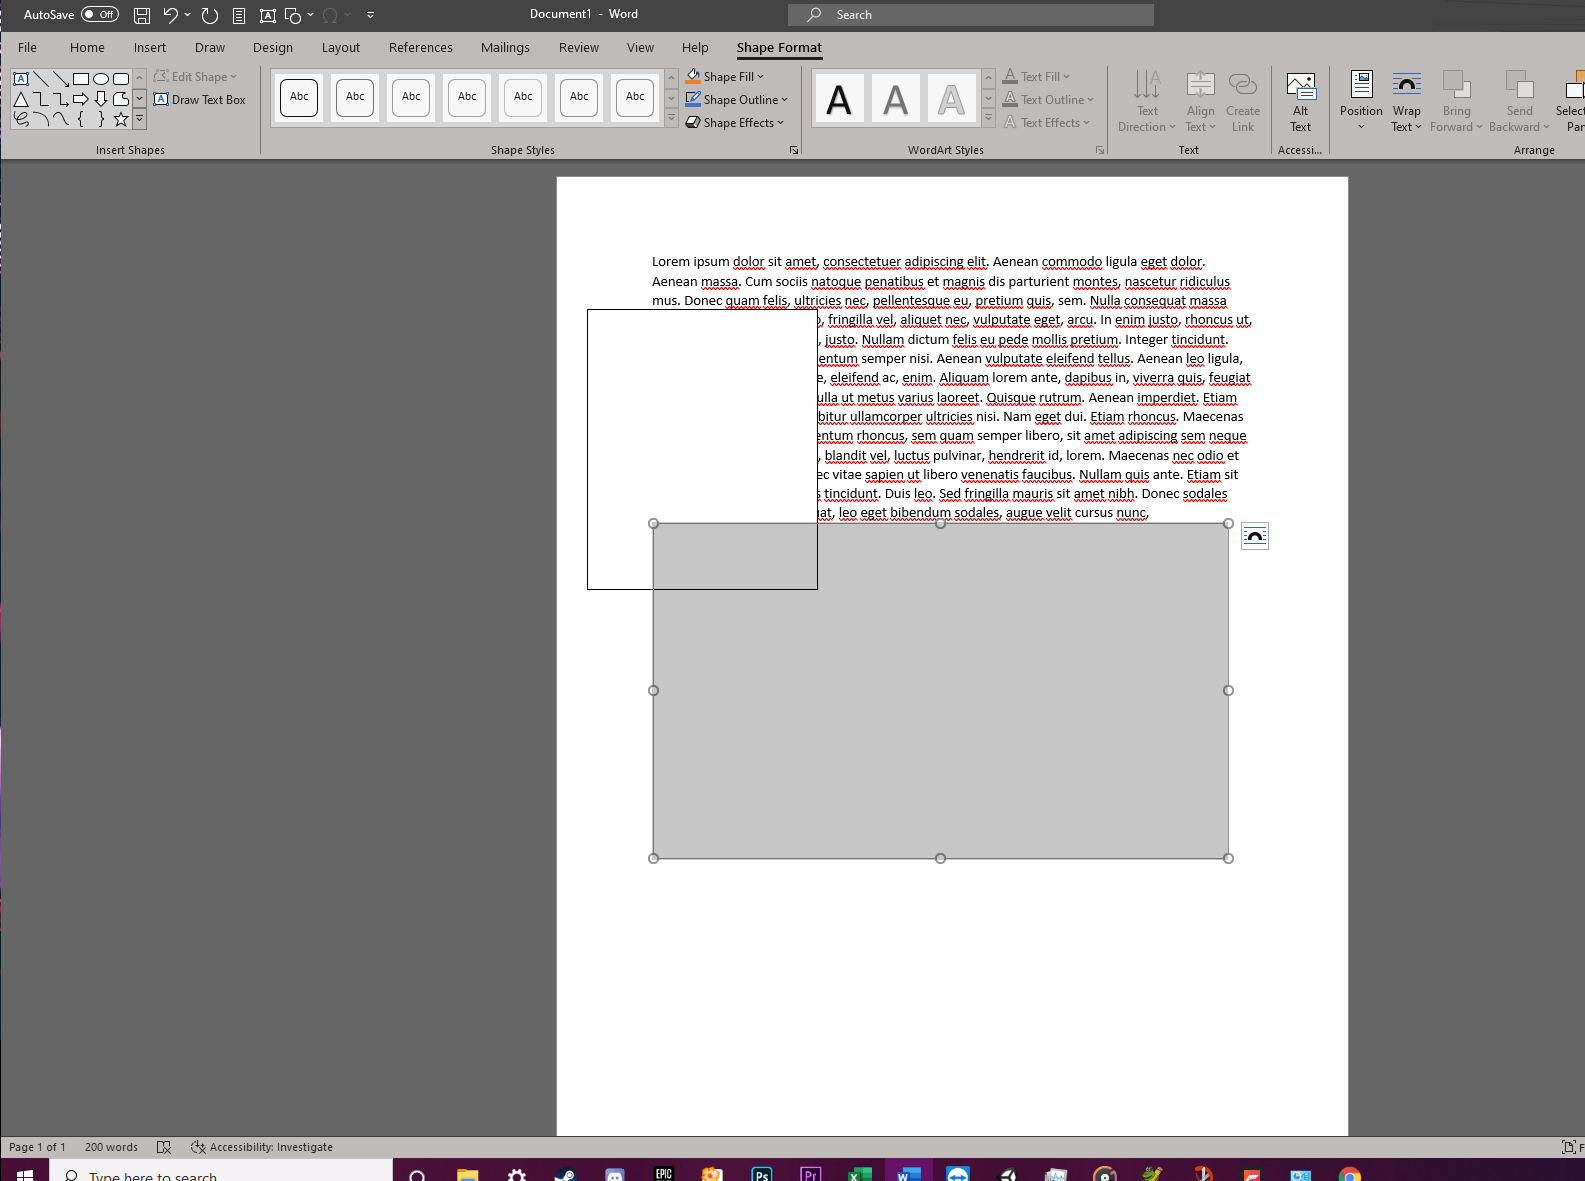Expand the WordArt Styles gallery
1585x1181 pixels.
(x=988, y=119)
